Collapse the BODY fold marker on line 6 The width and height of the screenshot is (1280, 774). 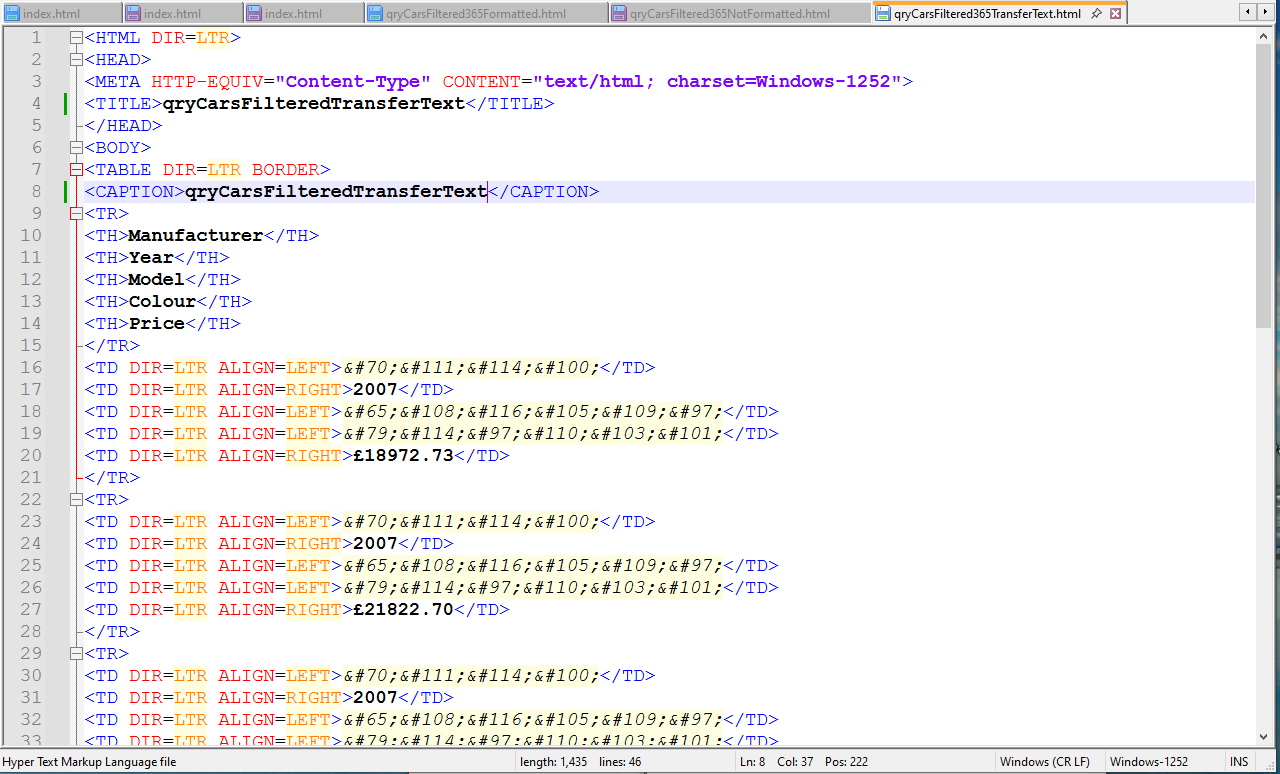click(76, 148)
